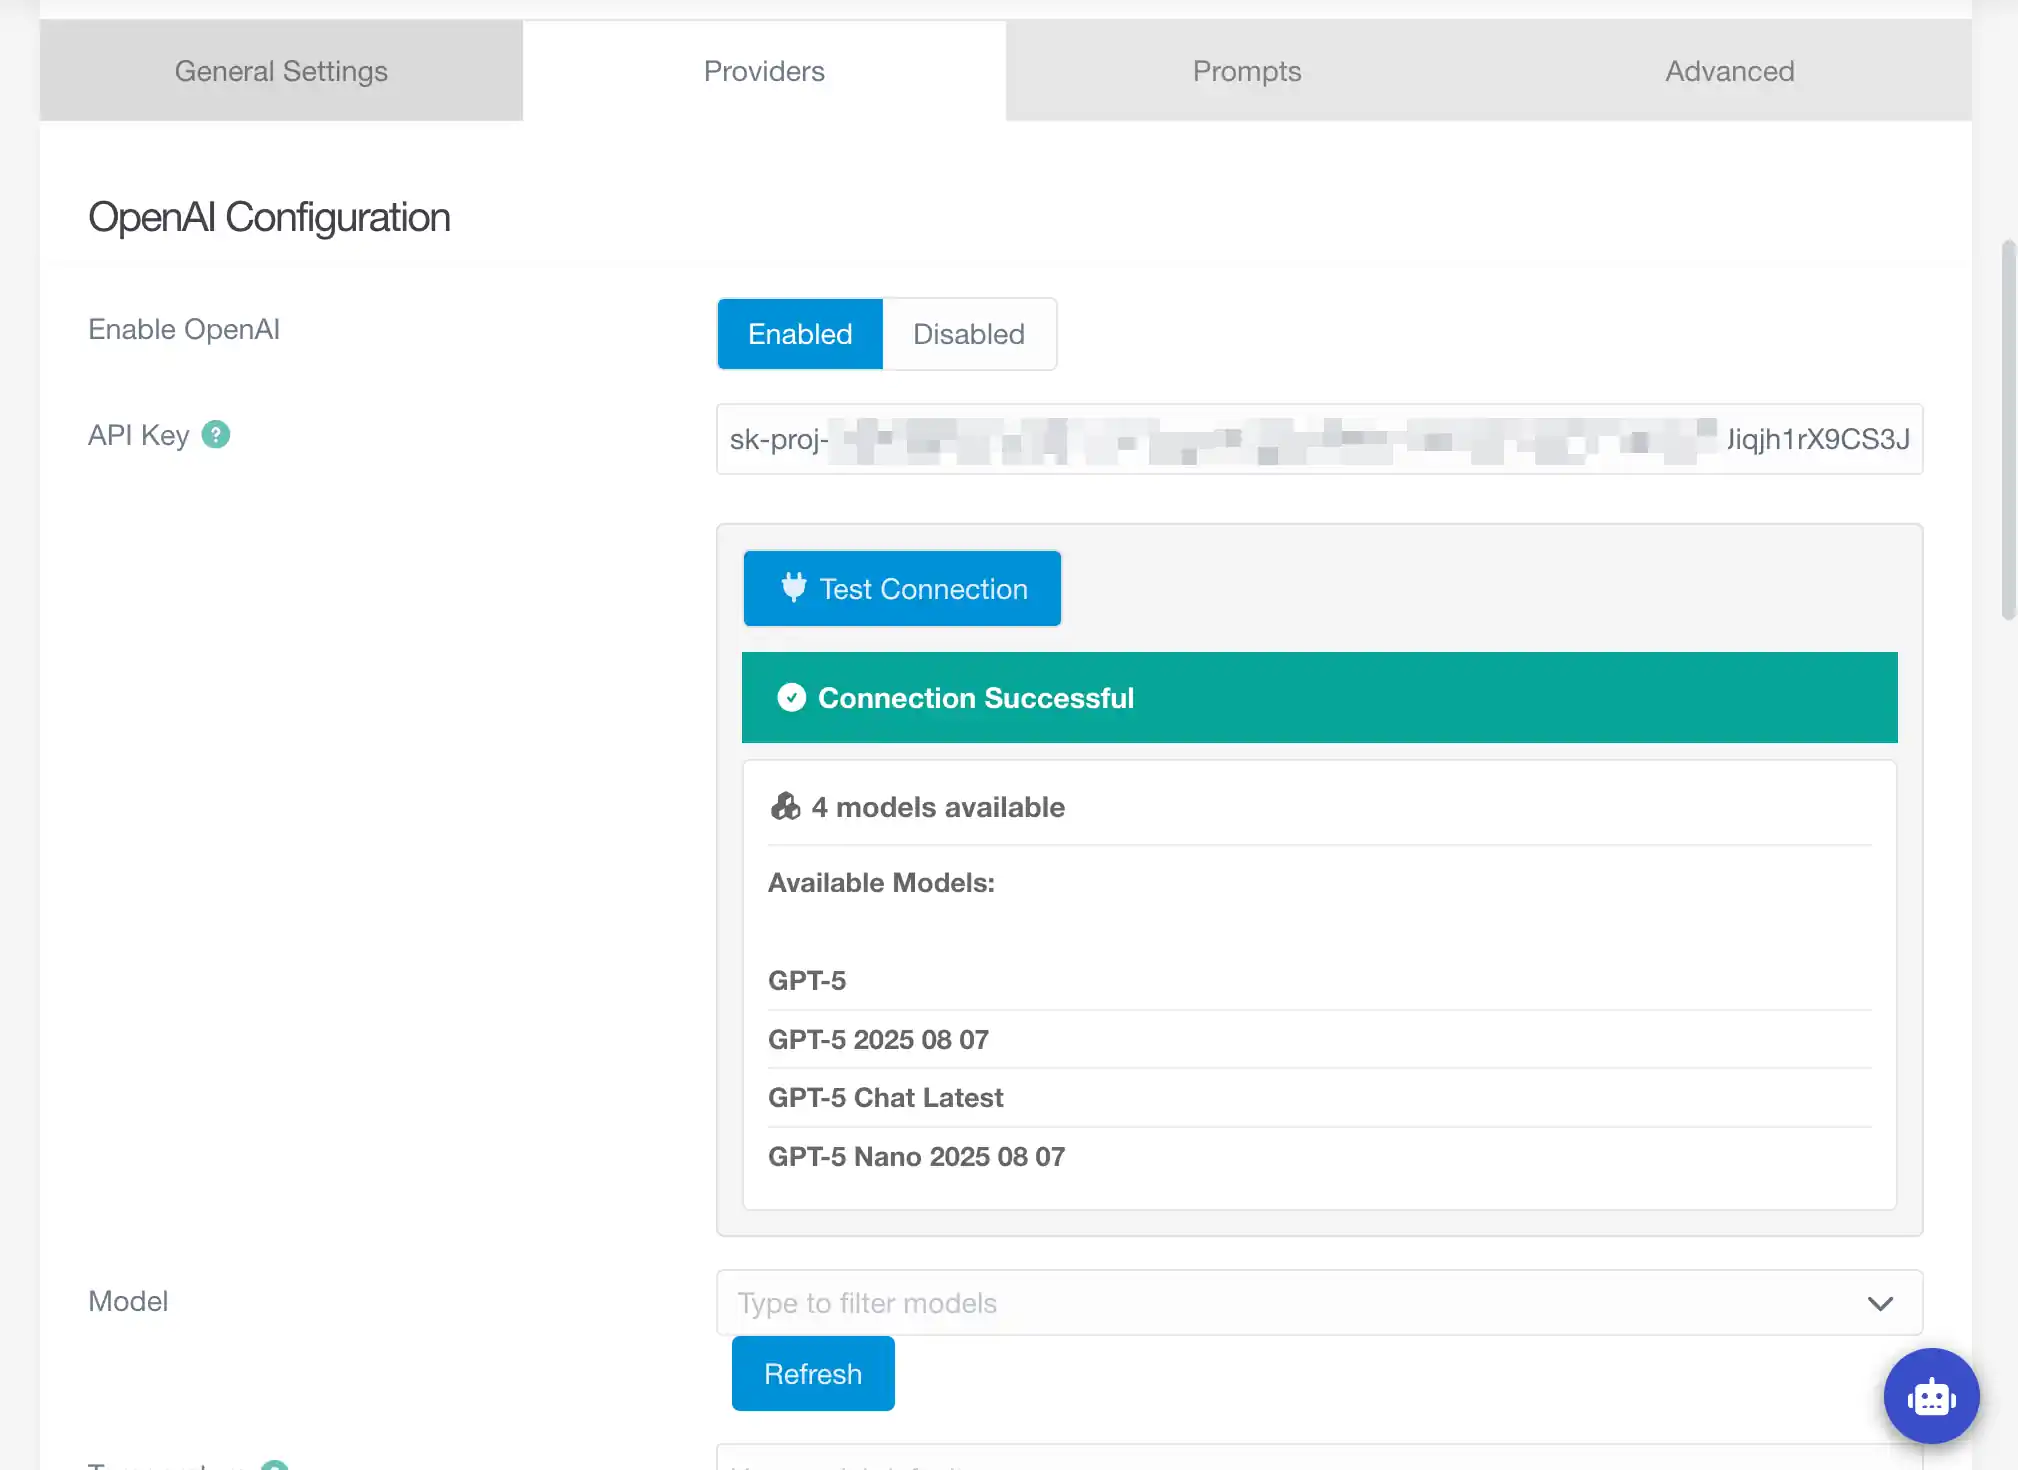The height and width of the screenshot is (1470, 2018).
Task: Click the plug icon on Test Connection
Action: pyautogui.click(x=793, y=588)
